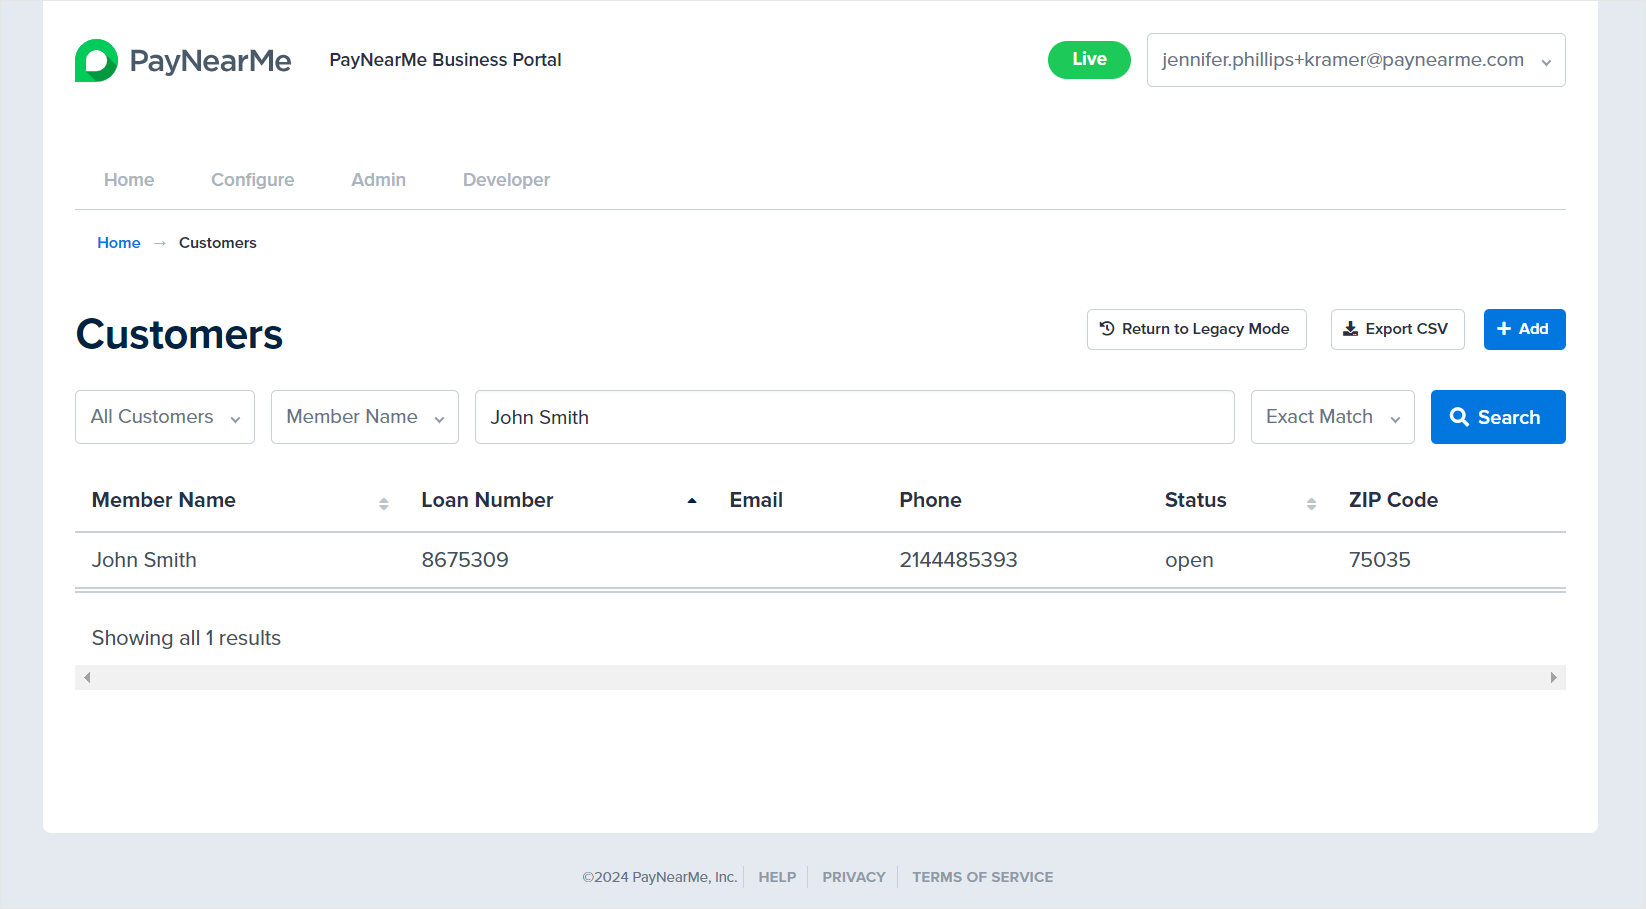The width and height of the screenshot is (1646, 909).
Task: Click Return to Legacy Mode button
Action: [x=1197, y=329]
